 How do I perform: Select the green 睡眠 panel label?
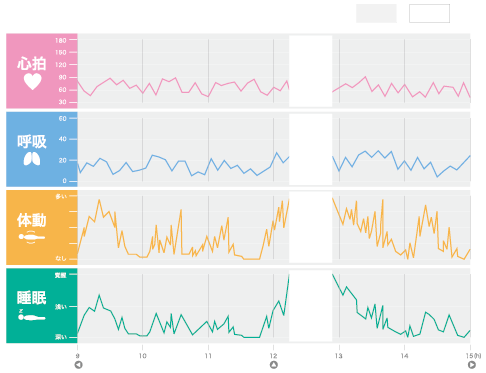pos(32,298)
